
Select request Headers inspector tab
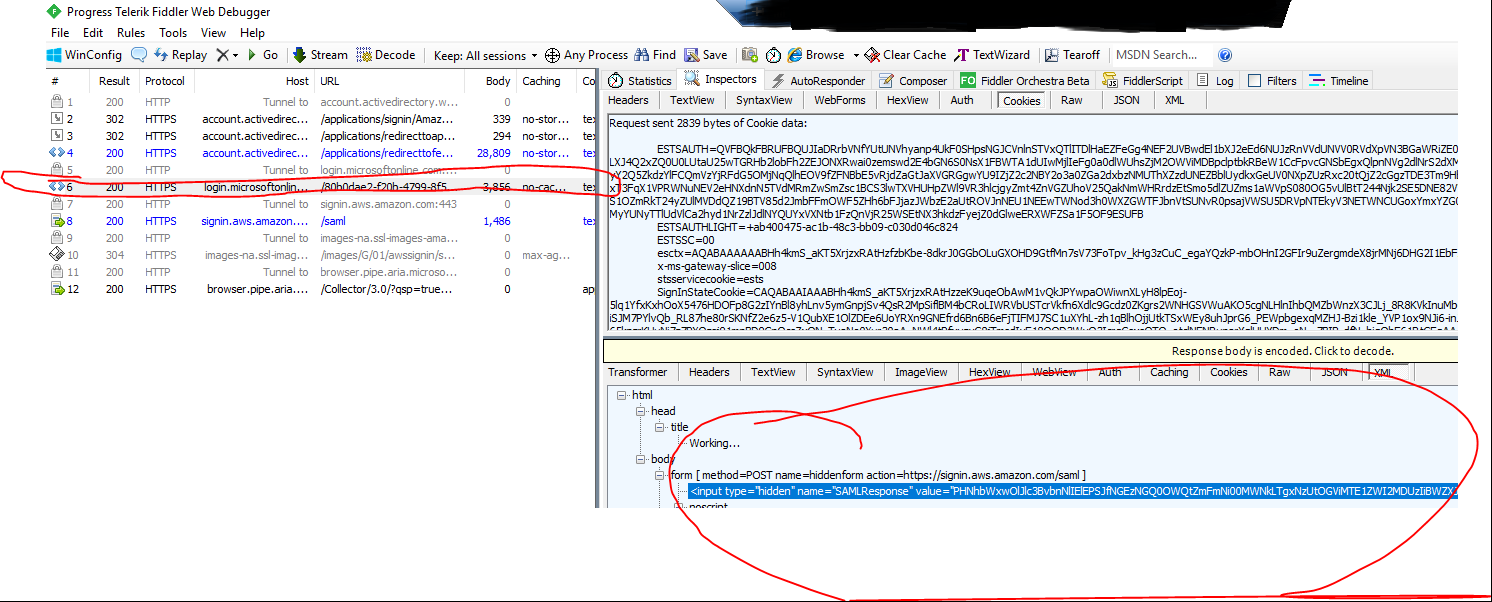pyautogui.click(x=629, y=100)
